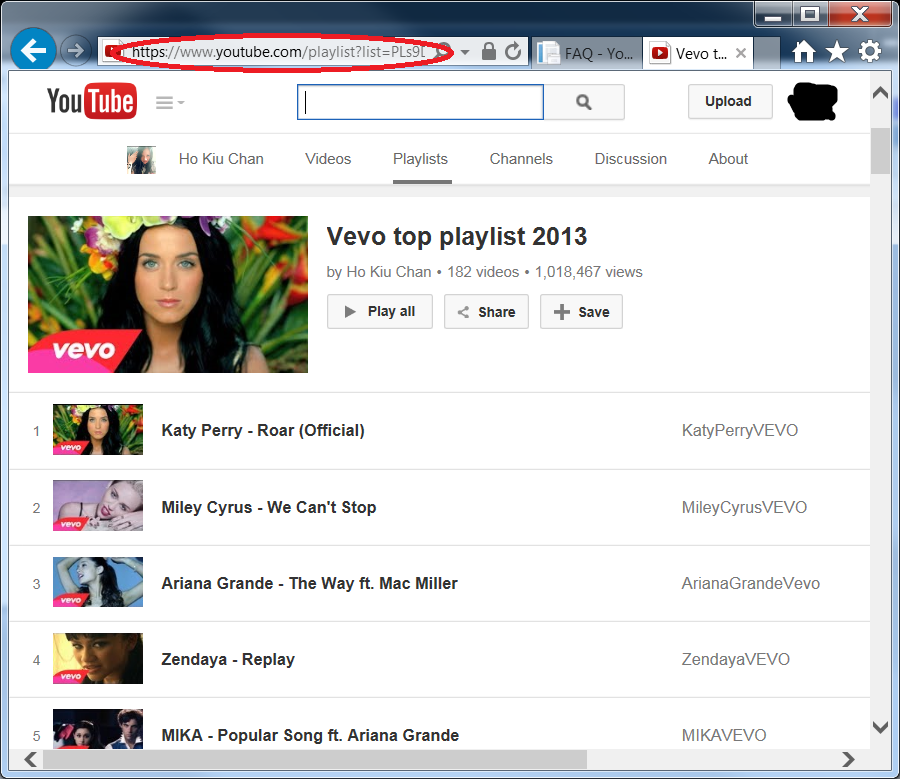The width and height of the screenshot is (900, 779).
Task: Play Katy Perry - Roar (Official)
Action: click(x=263, y=431)
